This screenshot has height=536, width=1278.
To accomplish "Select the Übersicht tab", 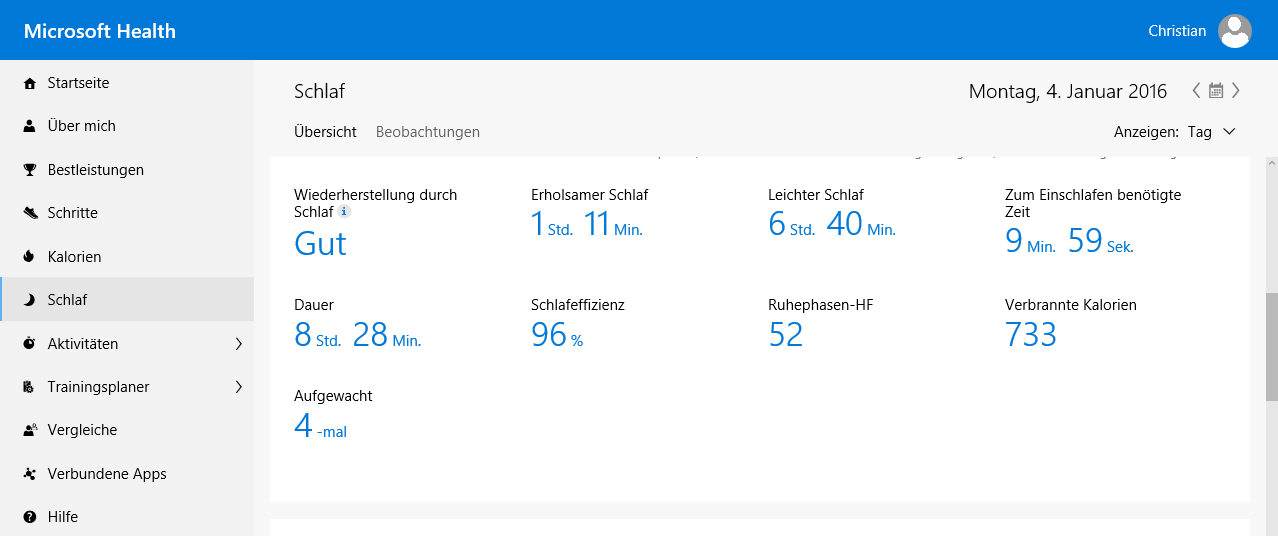I will [x=325, y=132].
